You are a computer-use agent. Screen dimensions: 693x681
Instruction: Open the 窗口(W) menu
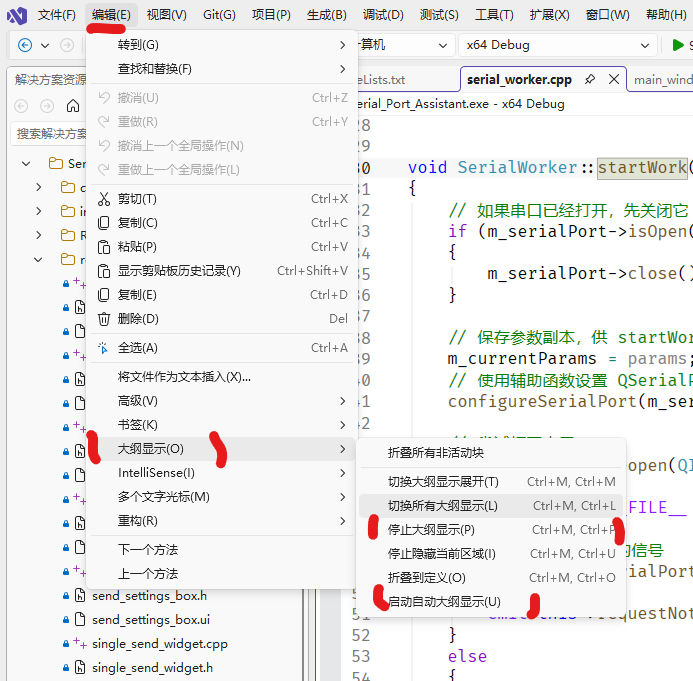tap(607, 15)
